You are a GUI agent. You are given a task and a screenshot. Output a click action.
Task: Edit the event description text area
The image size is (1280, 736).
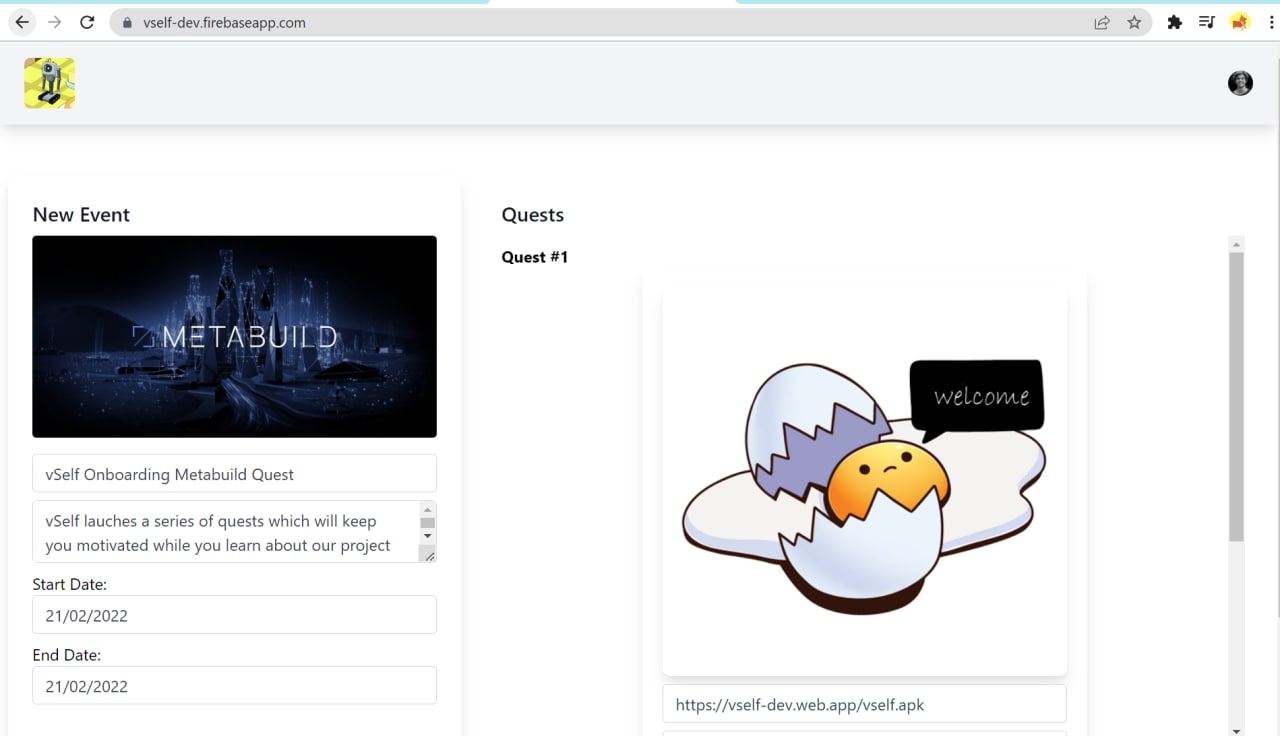coord(225,532)
